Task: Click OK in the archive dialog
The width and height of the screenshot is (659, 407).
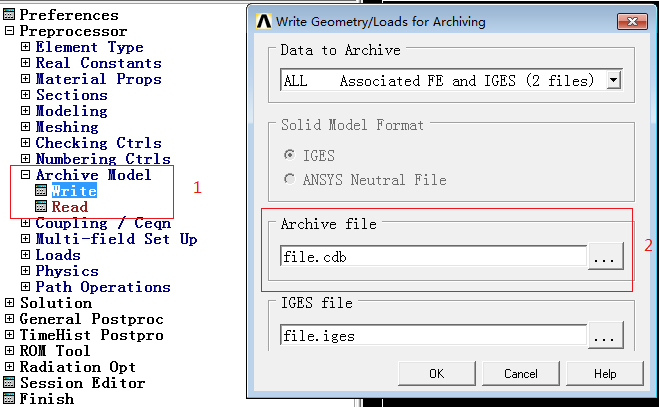Action: click(437, 373)
